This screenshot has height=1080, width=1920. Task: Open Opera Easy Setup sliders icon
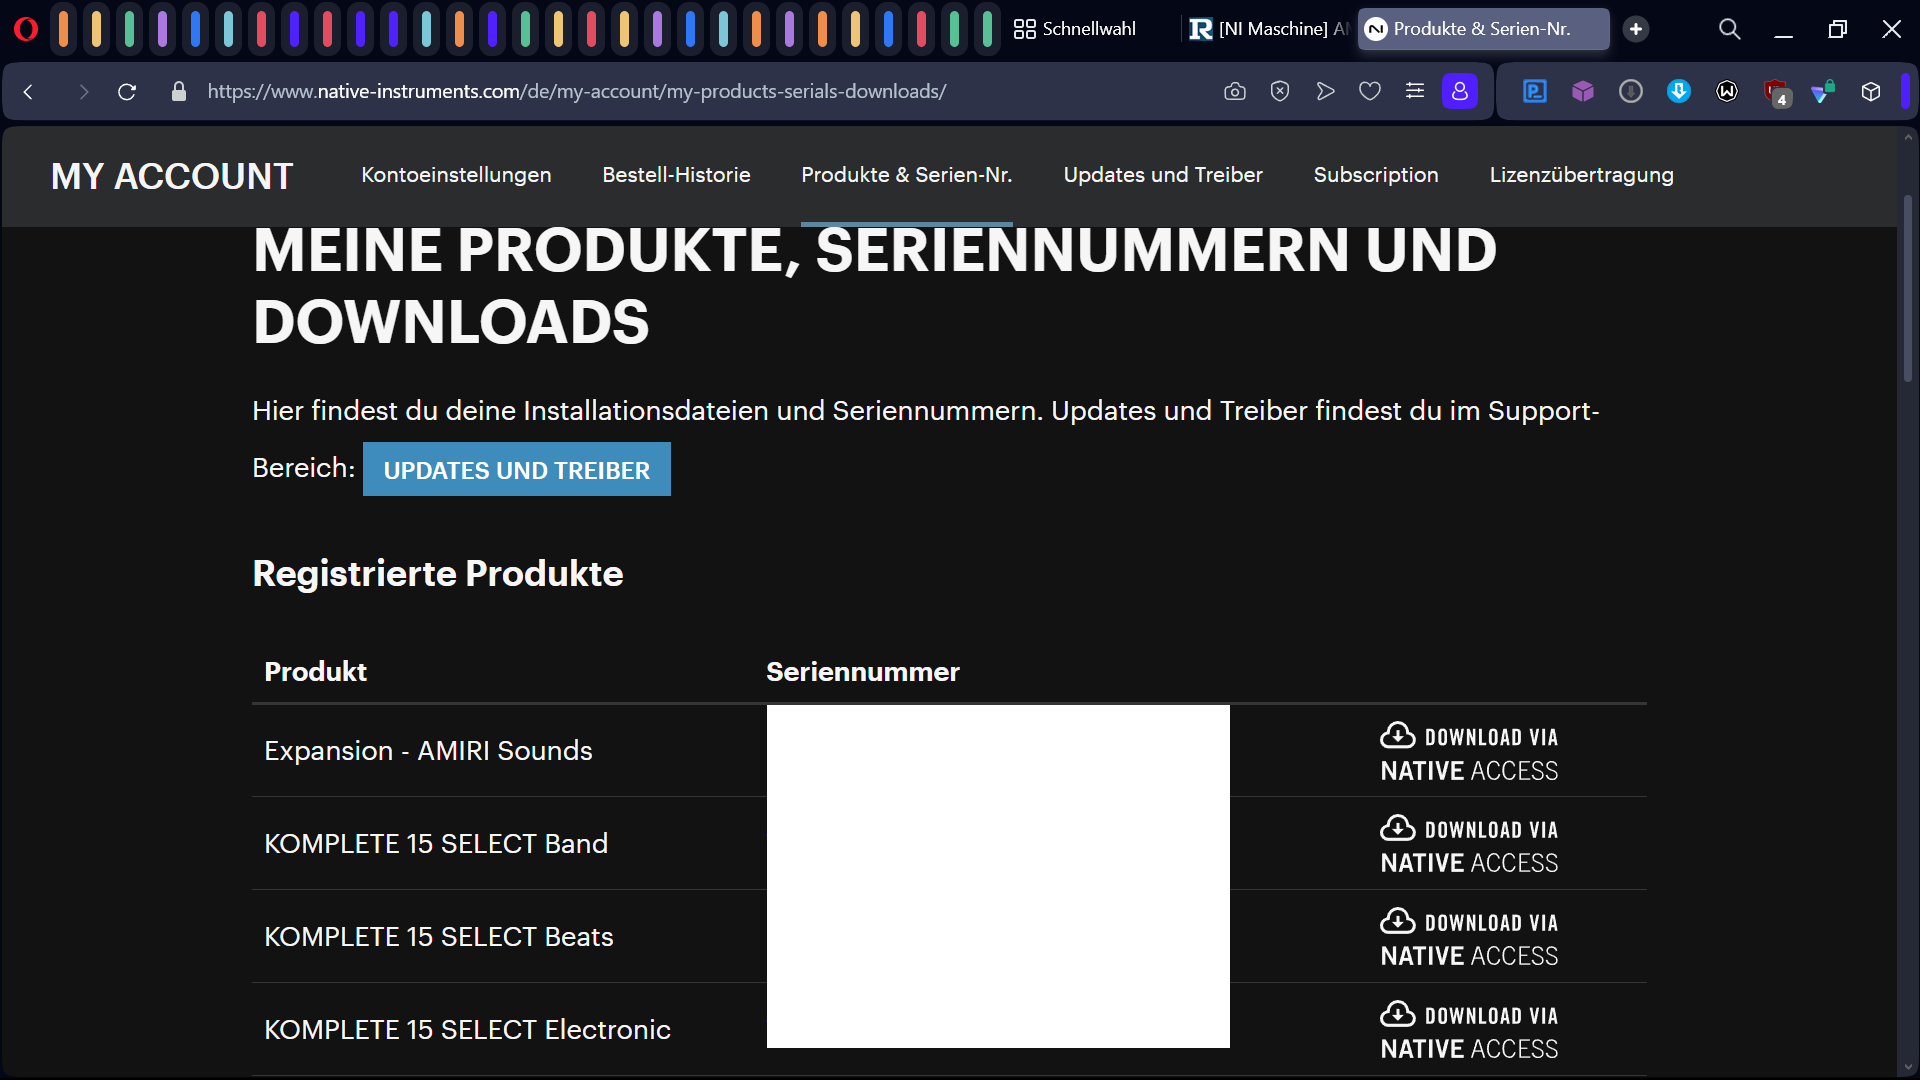1415,92
